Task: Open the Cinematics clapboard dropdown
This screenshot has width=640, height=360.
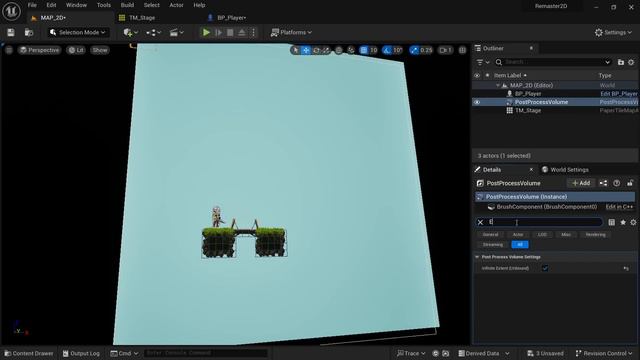Action: point(177,32)
